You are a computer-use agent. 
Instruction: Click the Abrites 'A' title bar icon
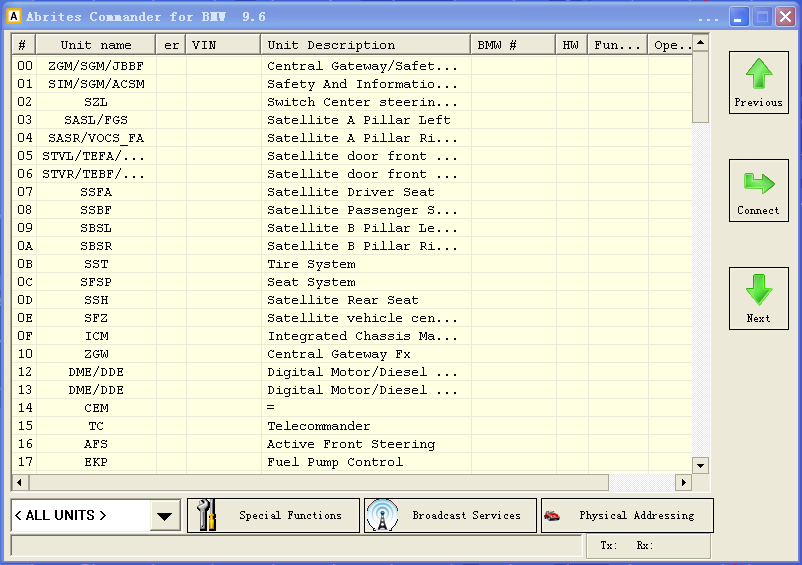pyautogui.click(x=14, y=16)
